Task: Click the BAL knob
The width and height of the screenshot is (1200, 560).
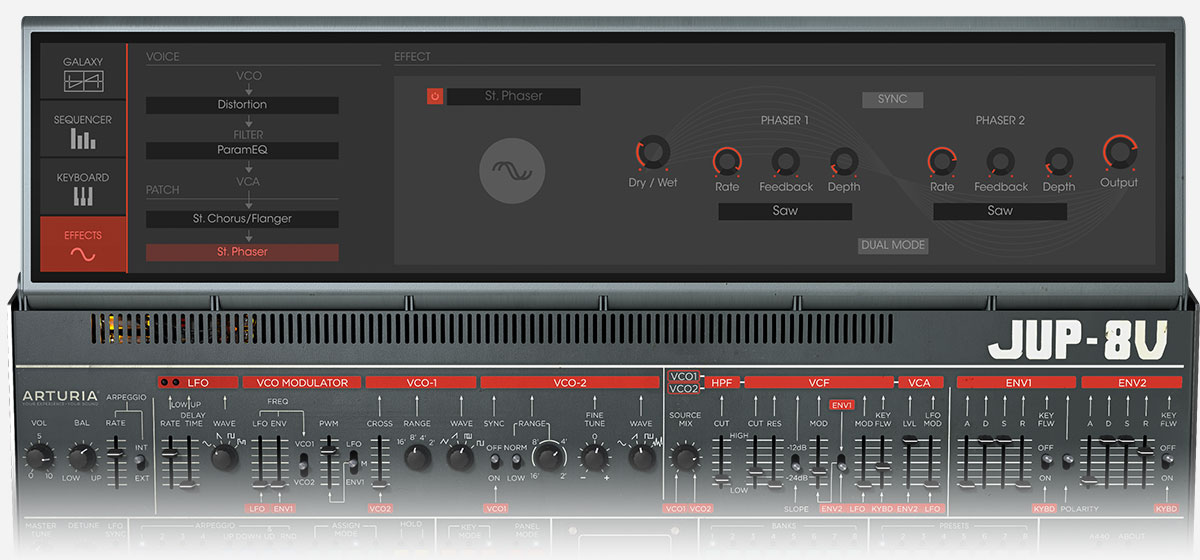Action: 82,458
